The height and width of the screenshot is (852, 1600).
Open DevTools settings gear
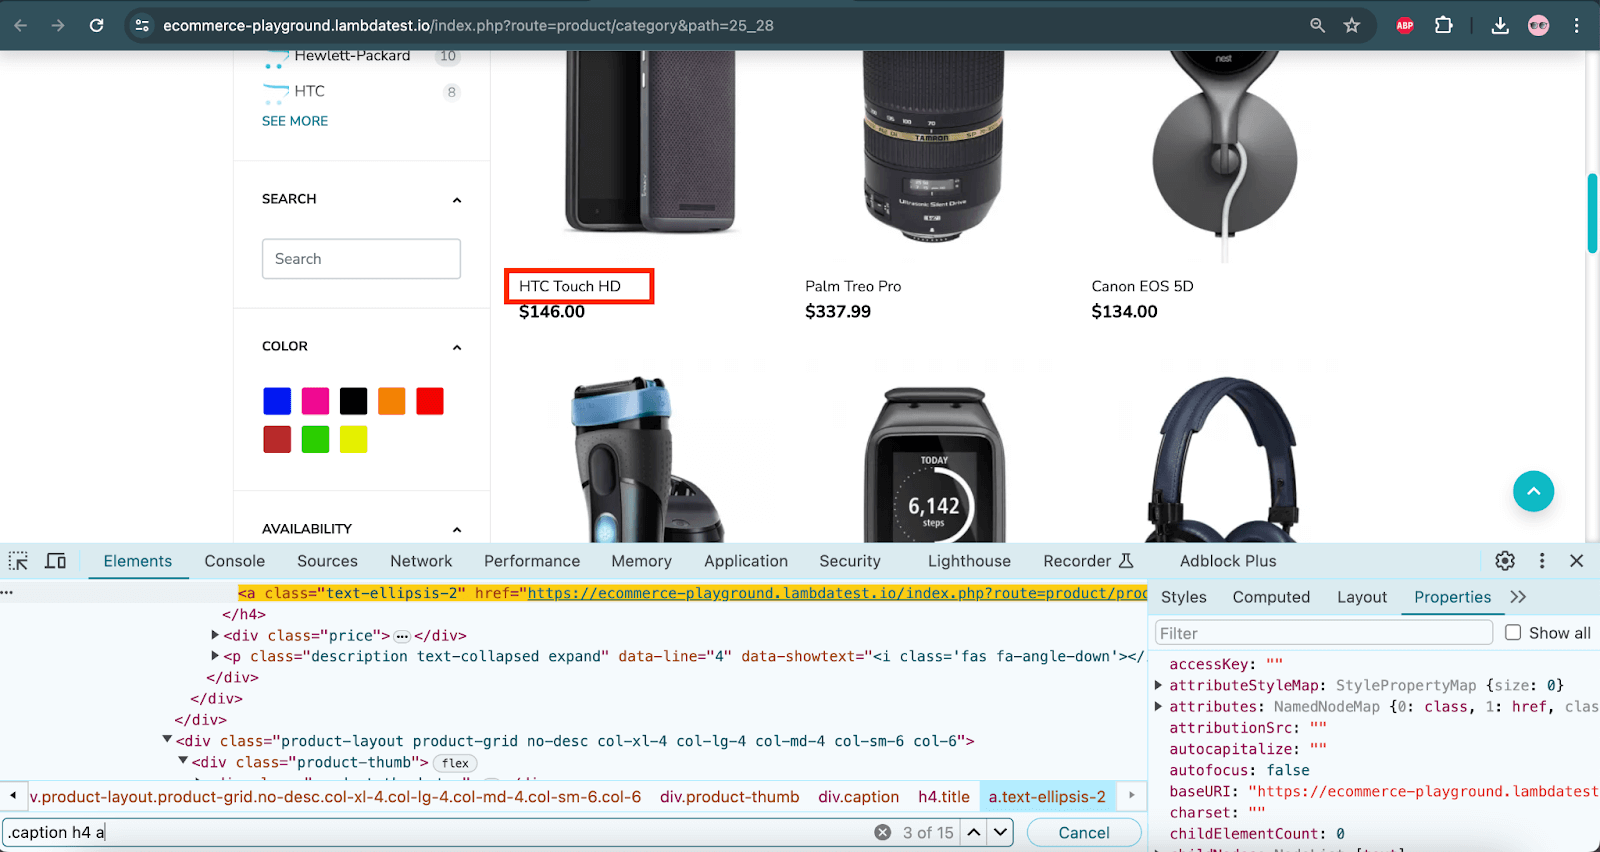point(1505,561)
